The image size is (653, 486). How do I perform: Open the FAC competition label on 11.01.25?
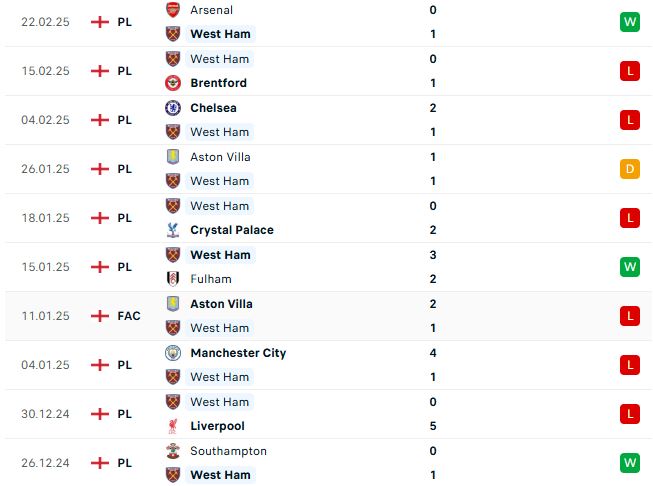[x=129, y=316]
